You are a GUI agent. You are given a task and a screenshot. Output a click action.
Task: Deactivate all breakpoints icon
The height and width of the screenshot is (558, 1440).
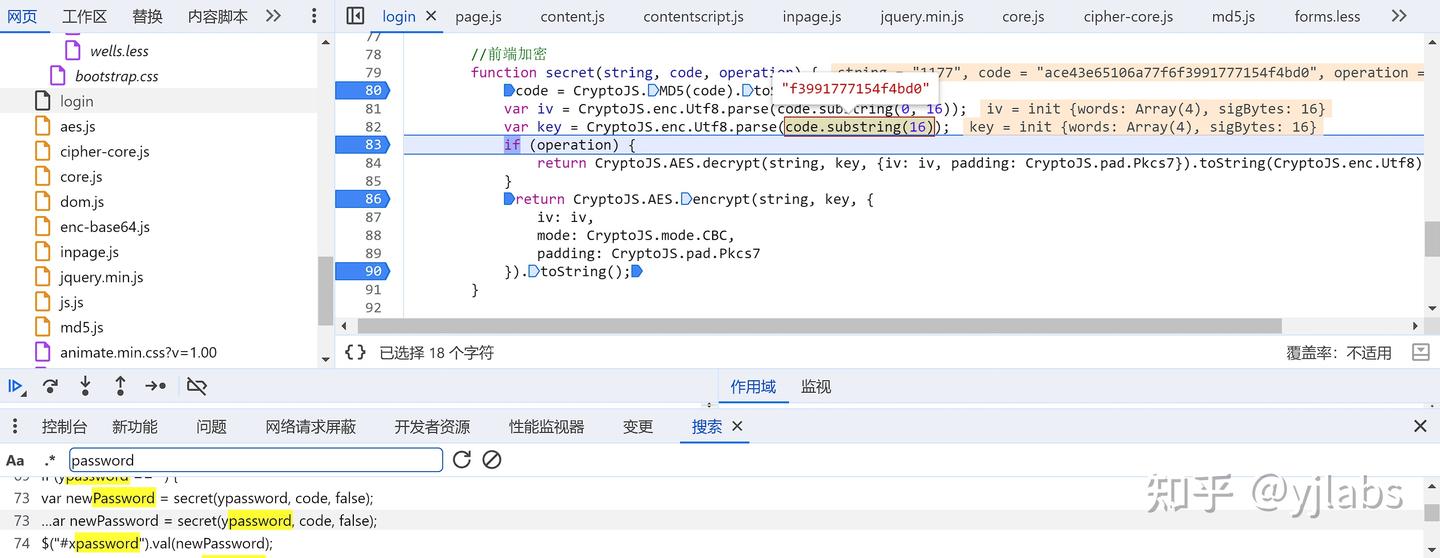[197, 386]
